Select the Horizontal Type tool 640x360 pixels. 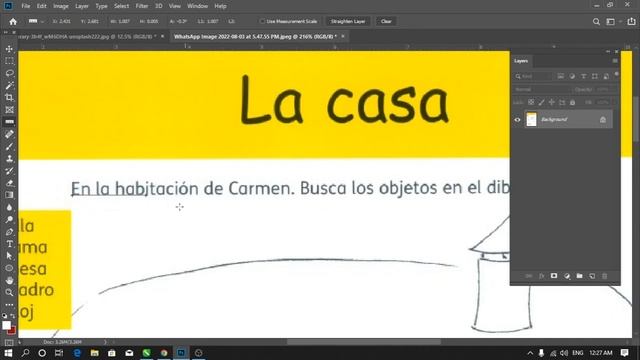(9, 244)
